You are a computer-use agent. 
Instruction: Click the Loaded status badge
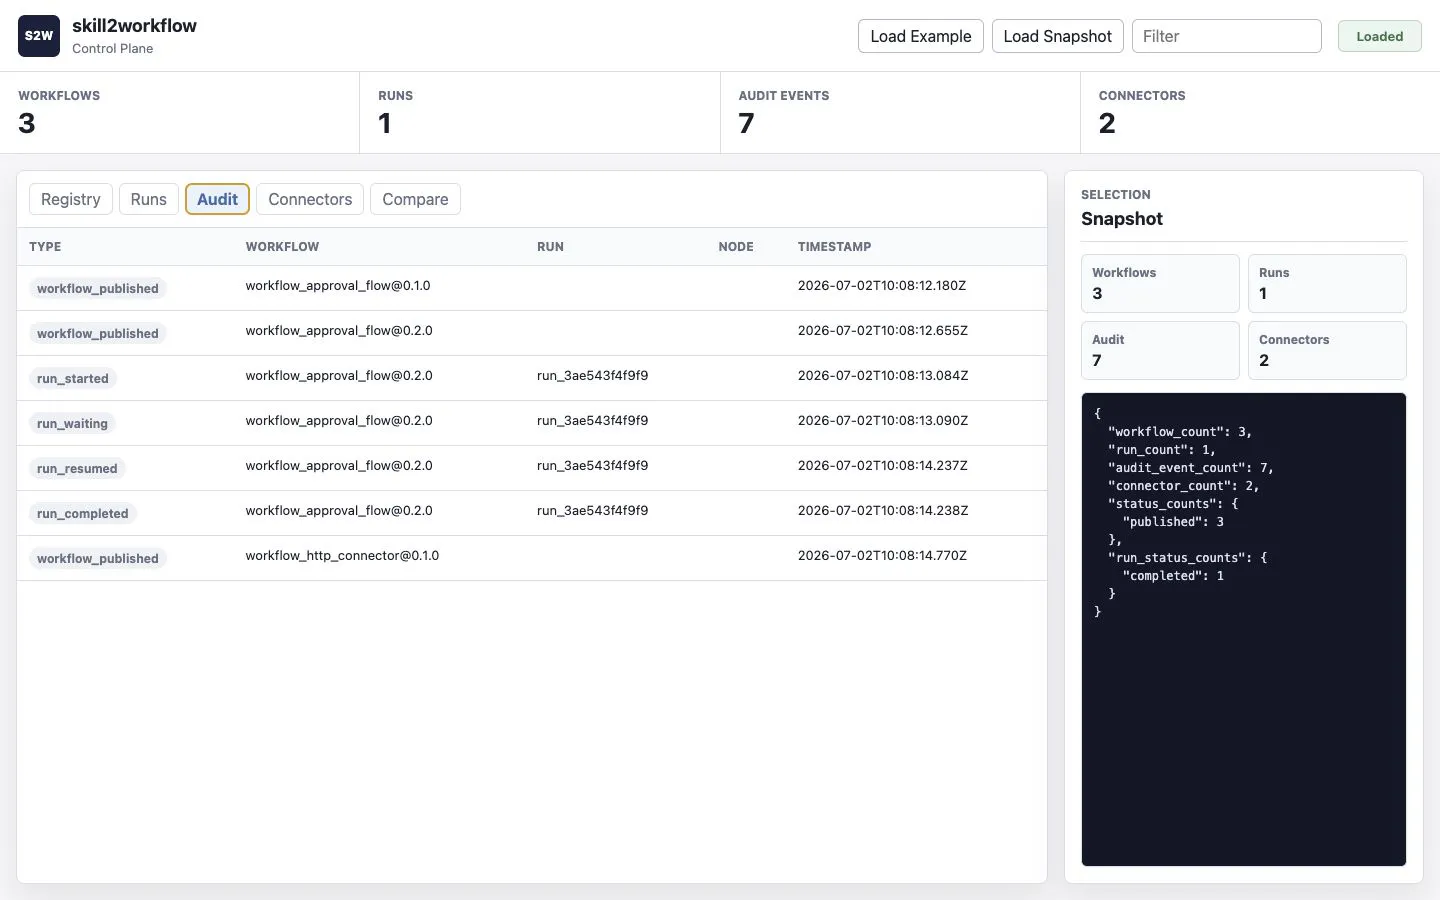1380,36
